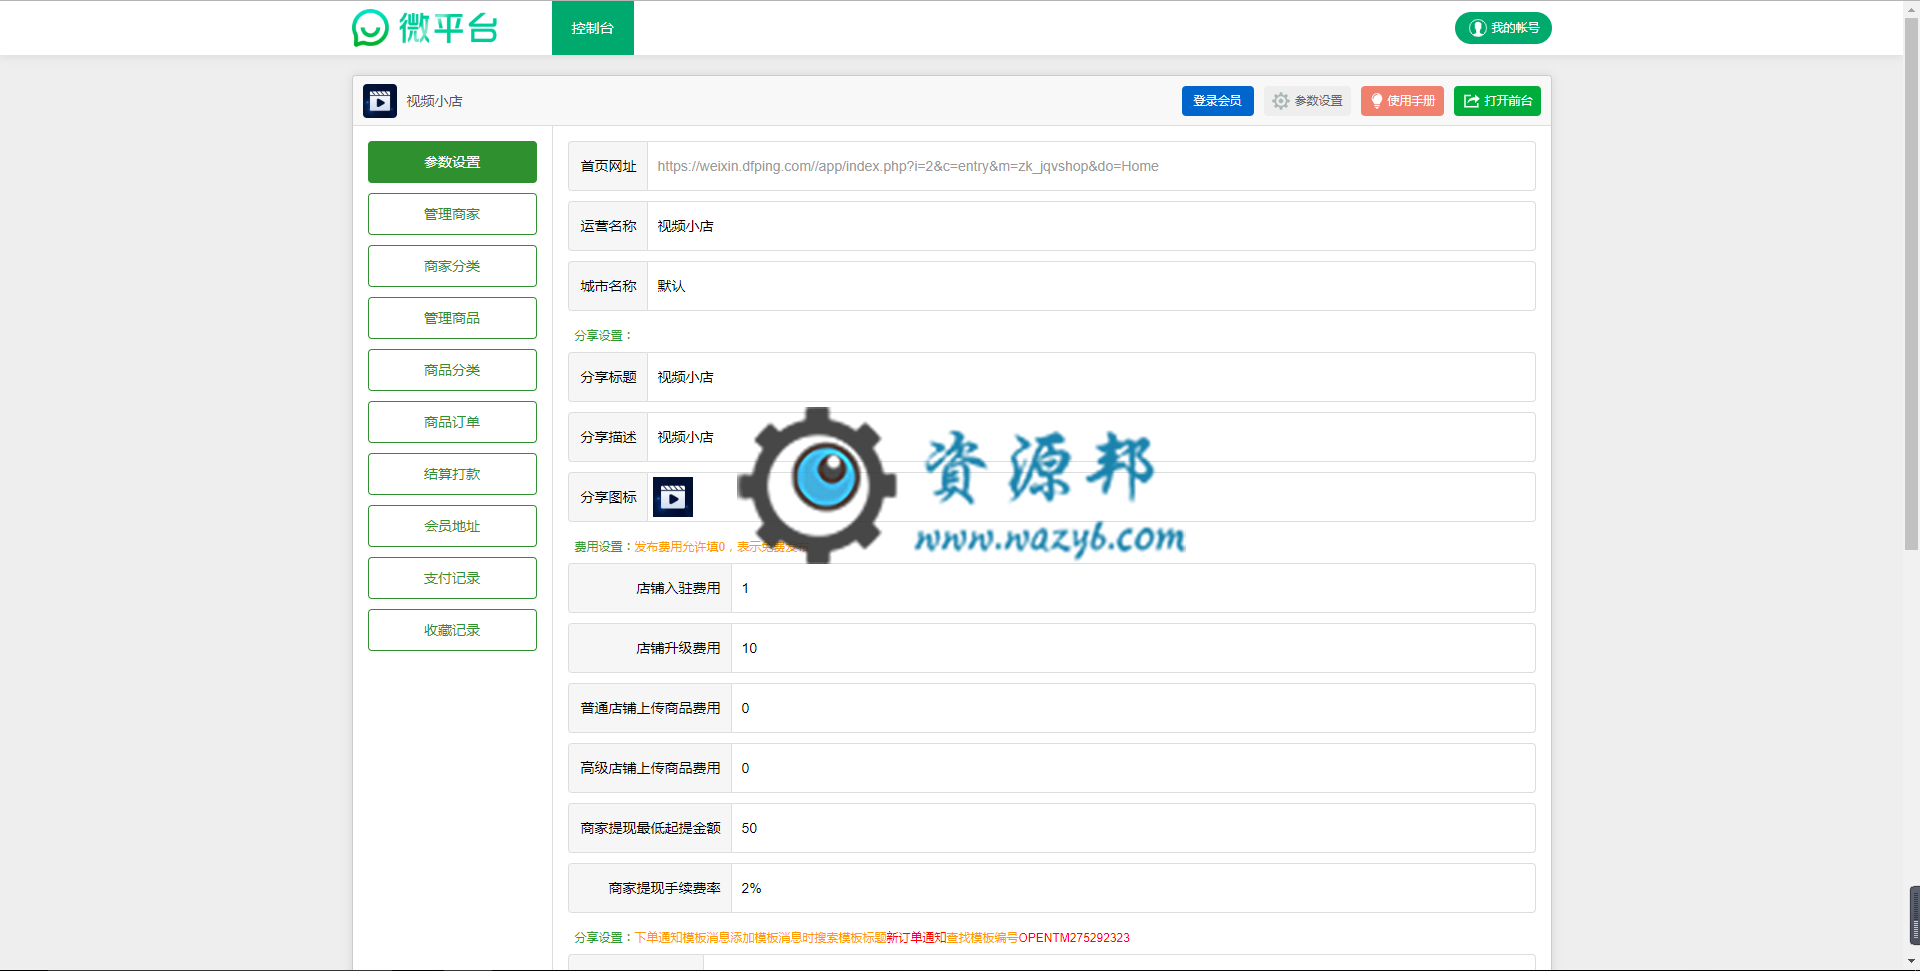The width and height of the screenshot is (1920, 971).
Task: Open 管理商家 in the sidebar
Action: (452, 214)
